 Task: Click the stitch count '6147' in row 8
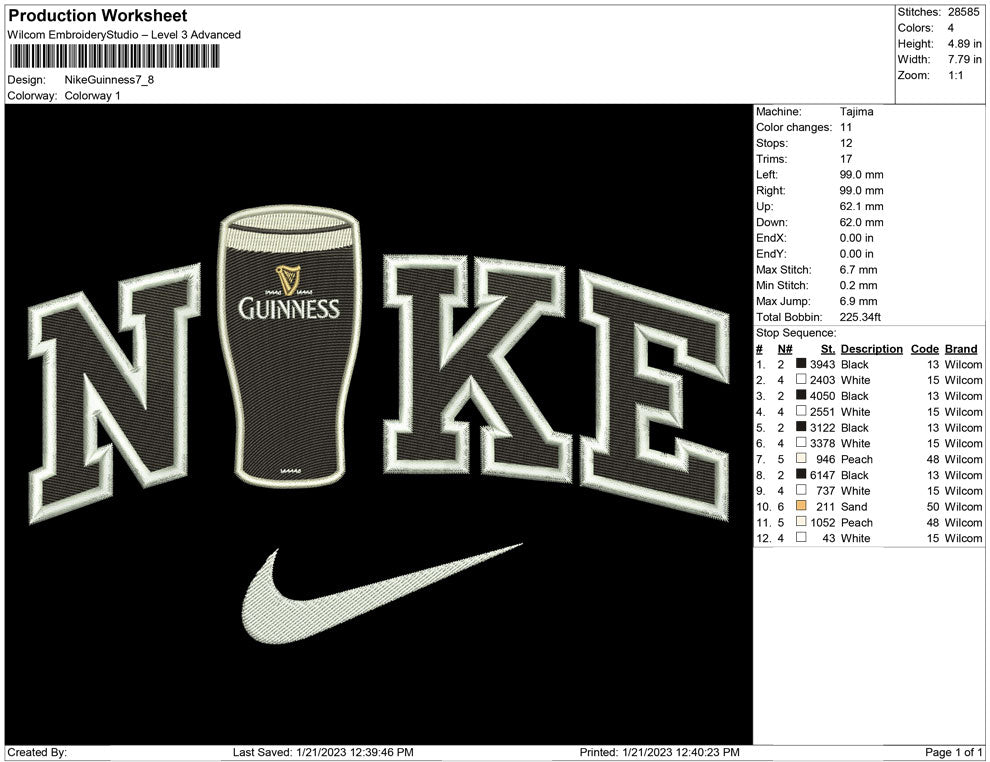[x=822, y=475]
